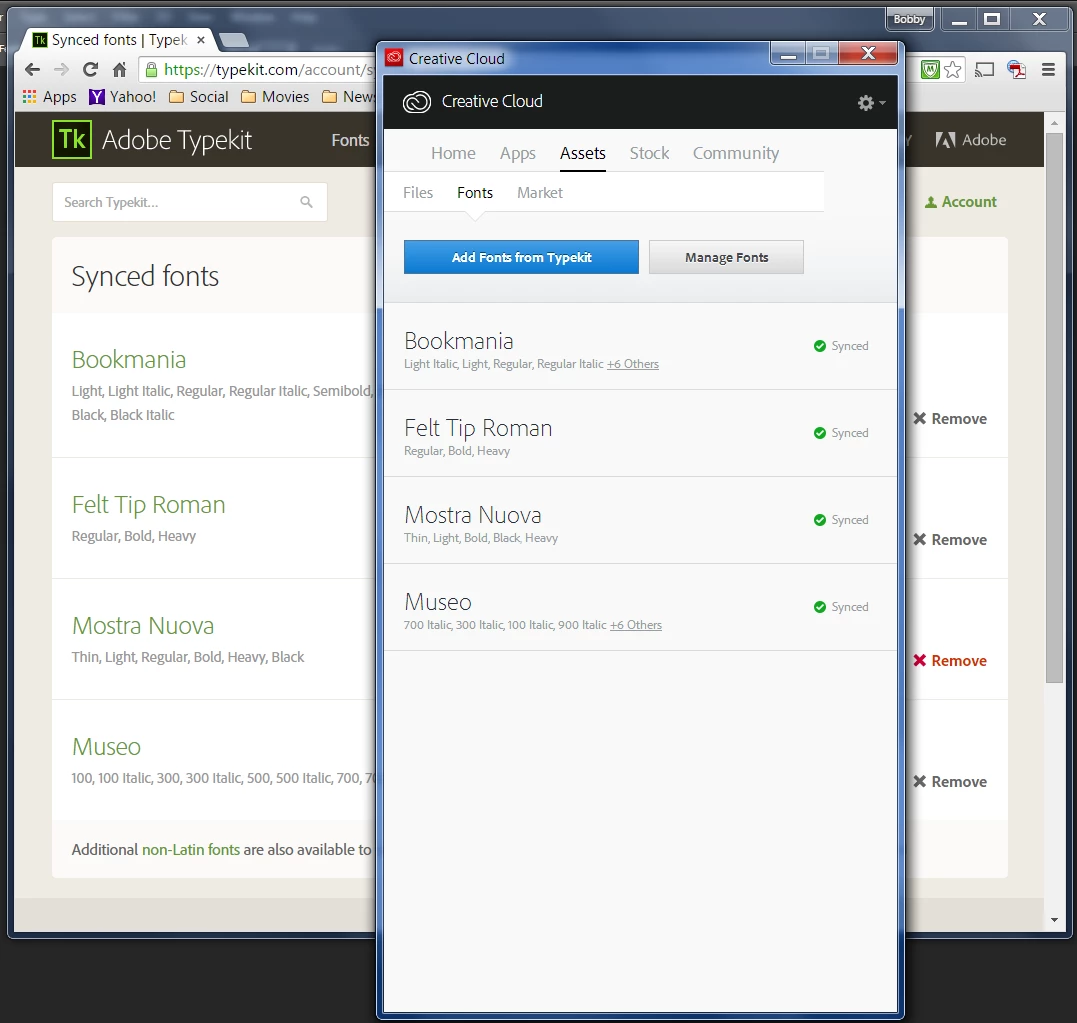Open Felt Tip Roman link on Typekit page
The image size is (1077, 1023).
(x=148, y=505)
